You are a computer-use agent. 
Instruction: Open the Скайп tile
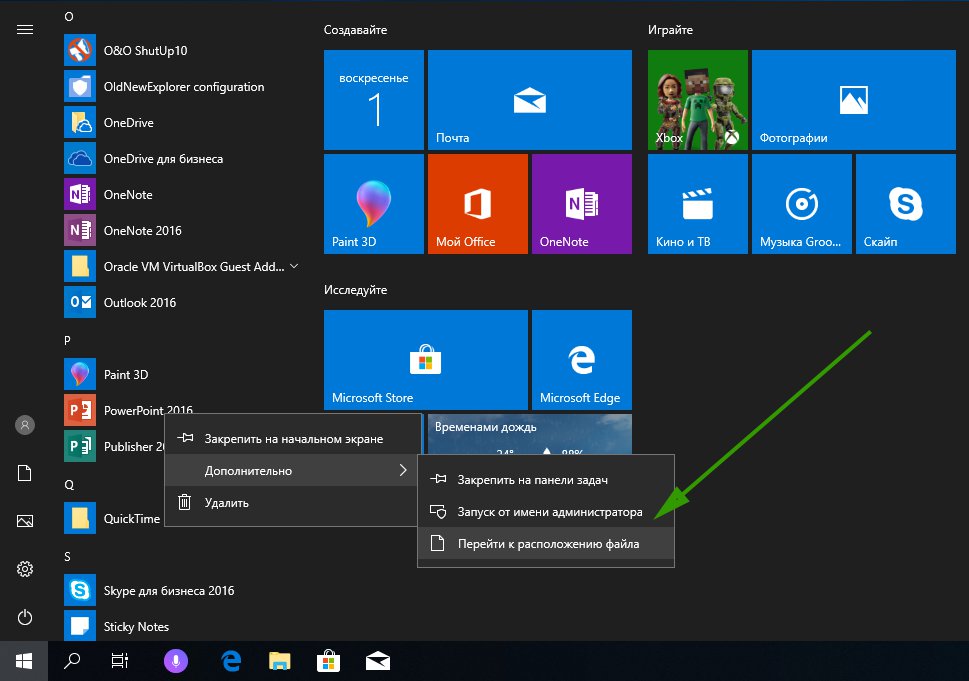click(x=906, y=204)
